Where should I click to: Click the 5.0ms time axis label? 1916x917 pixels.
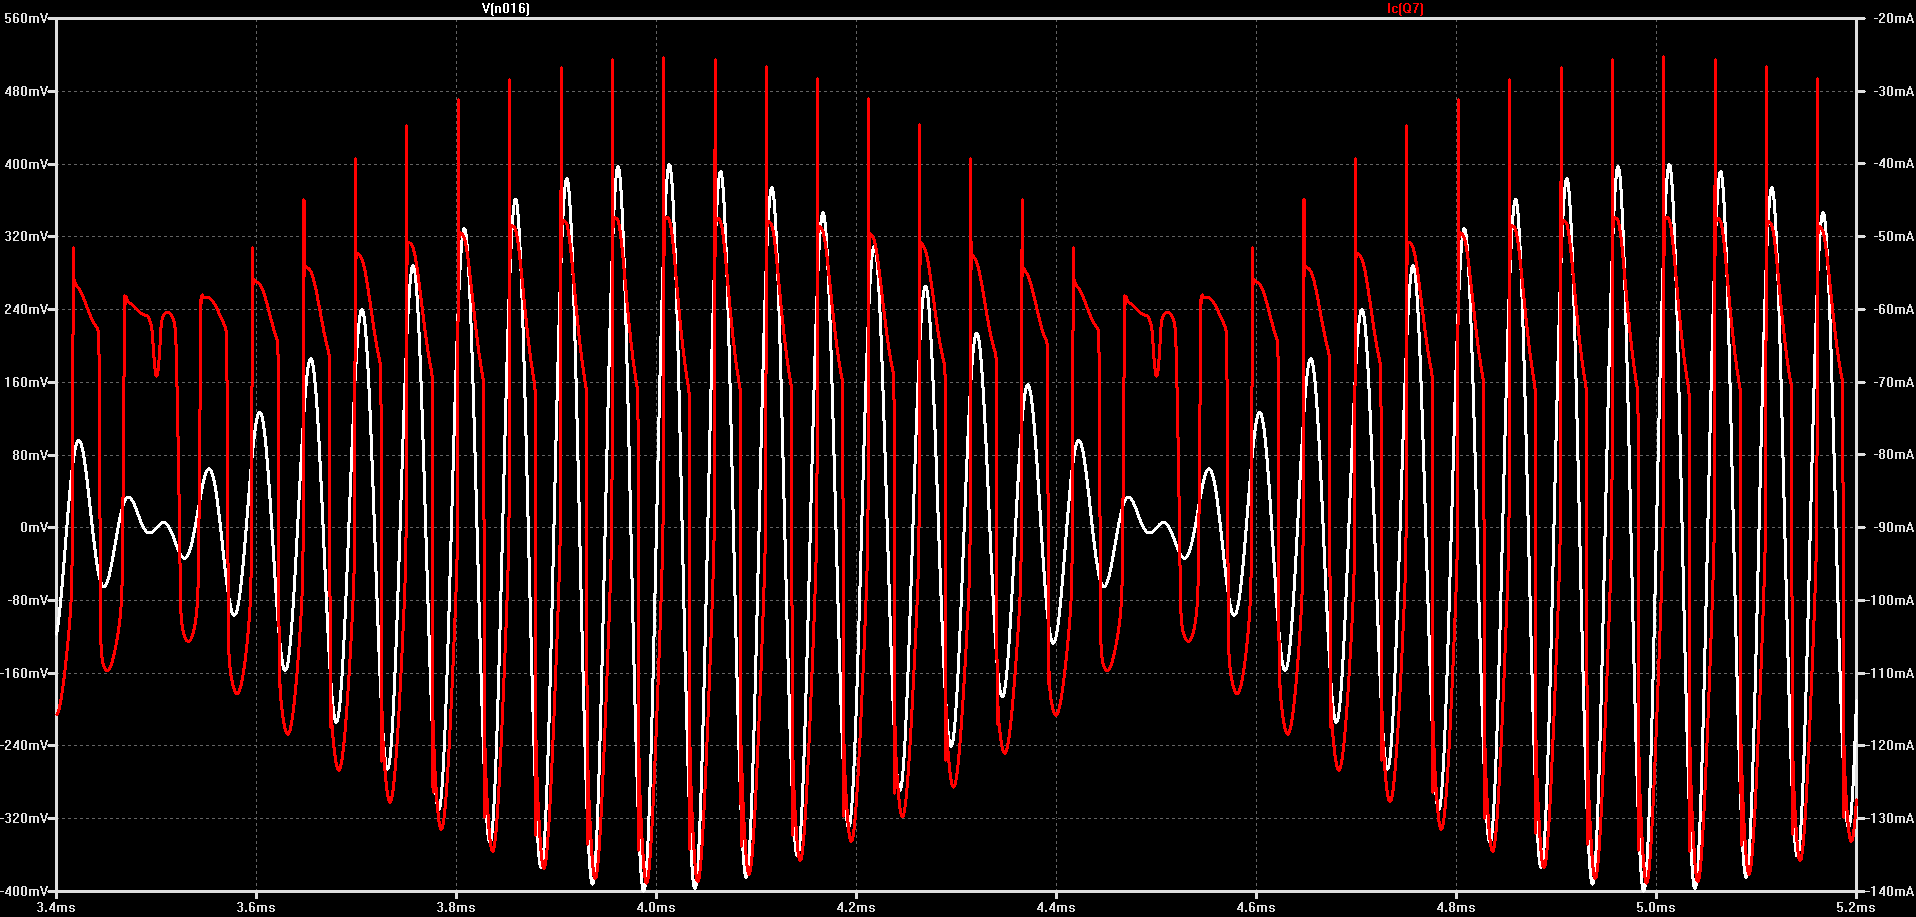pos(1656,908)
